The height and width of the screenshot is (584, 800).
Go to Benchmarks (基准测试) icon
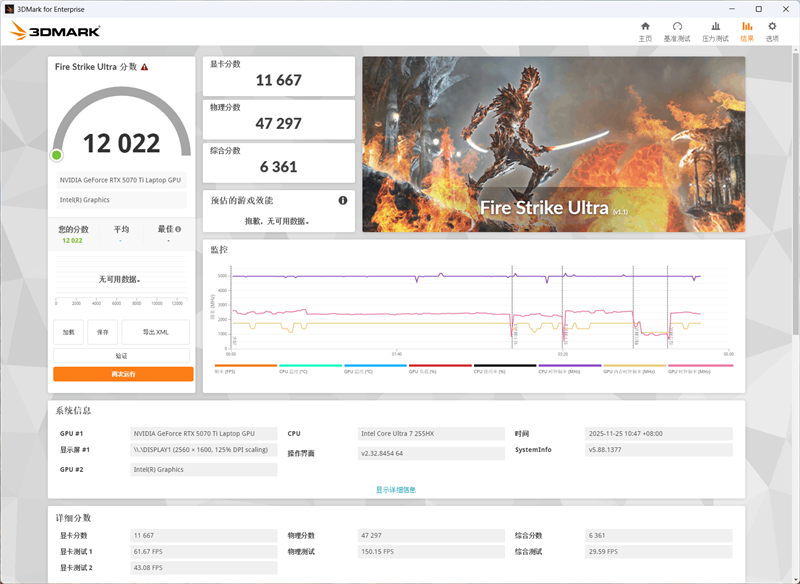(x=677, y=31)
